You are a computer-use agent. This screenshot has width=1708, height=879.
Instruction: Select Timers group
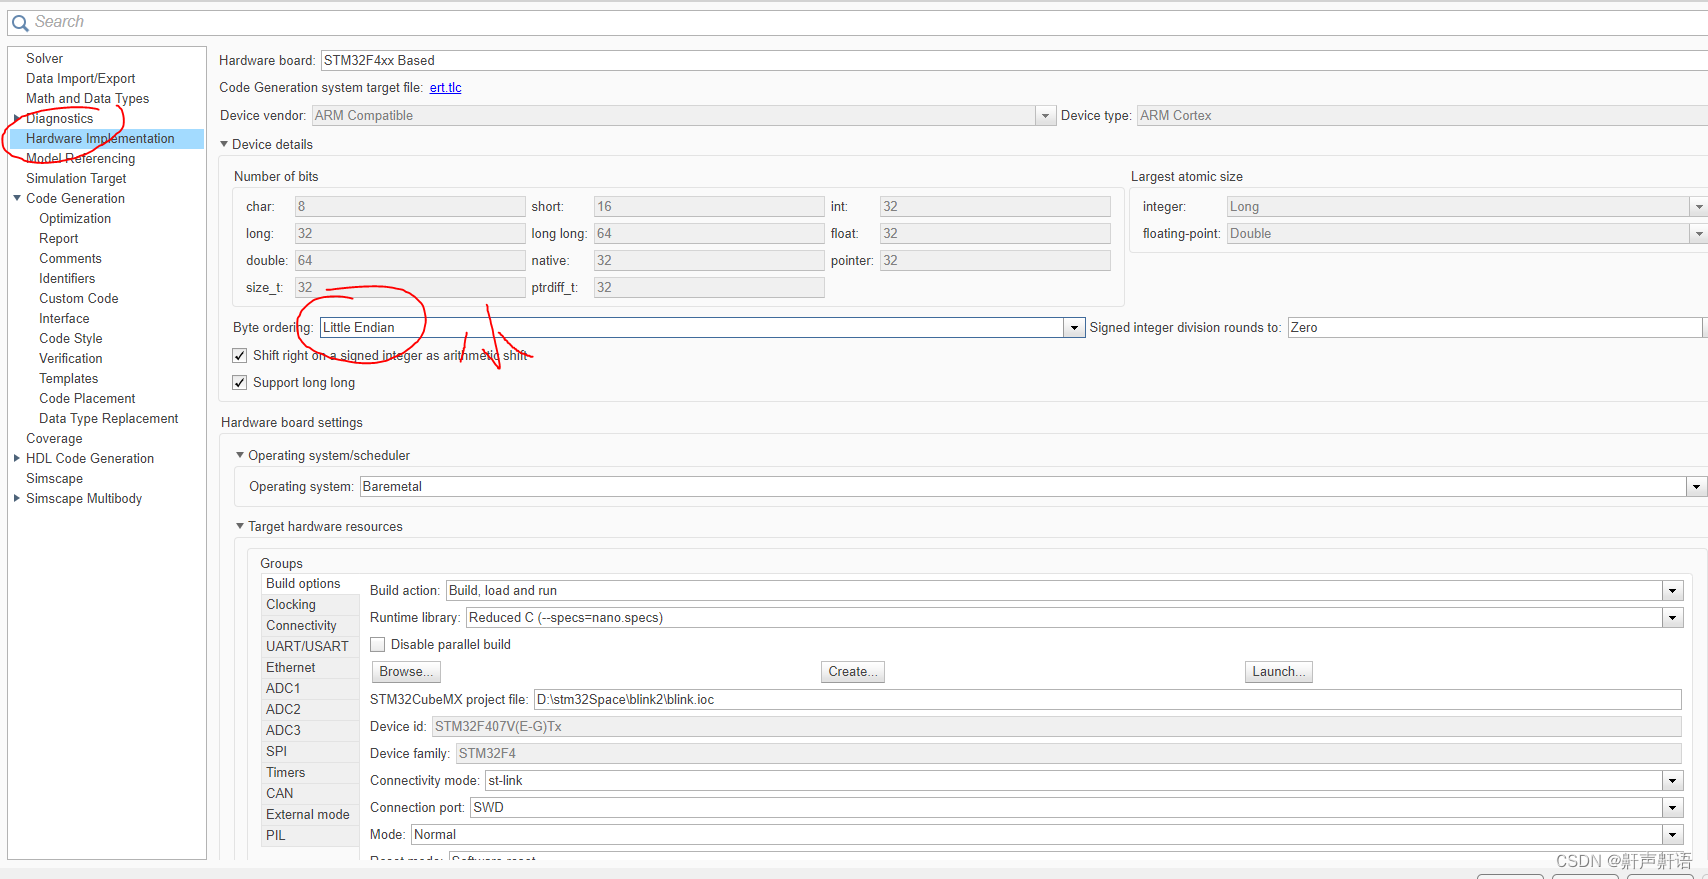(310, 773)
